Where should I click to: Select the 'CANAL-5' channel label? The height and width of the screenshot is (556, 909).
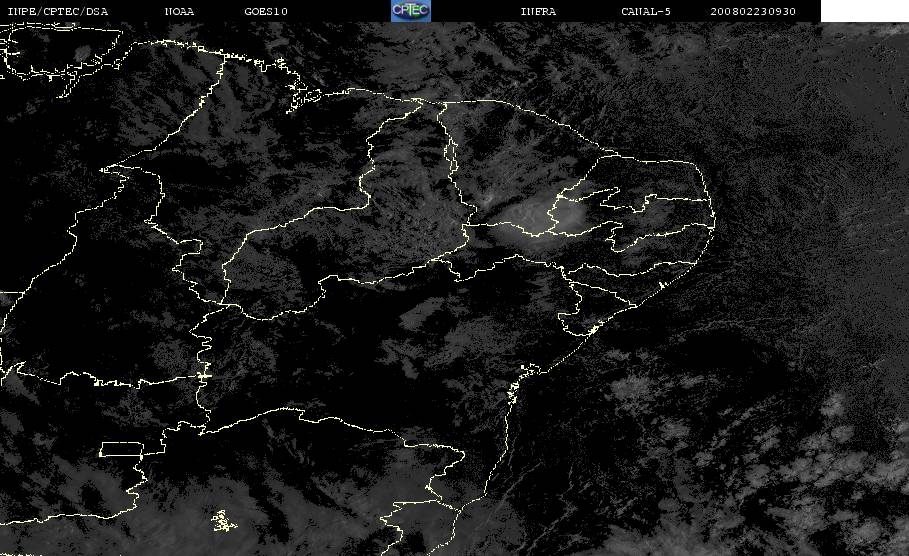point(646,11)
